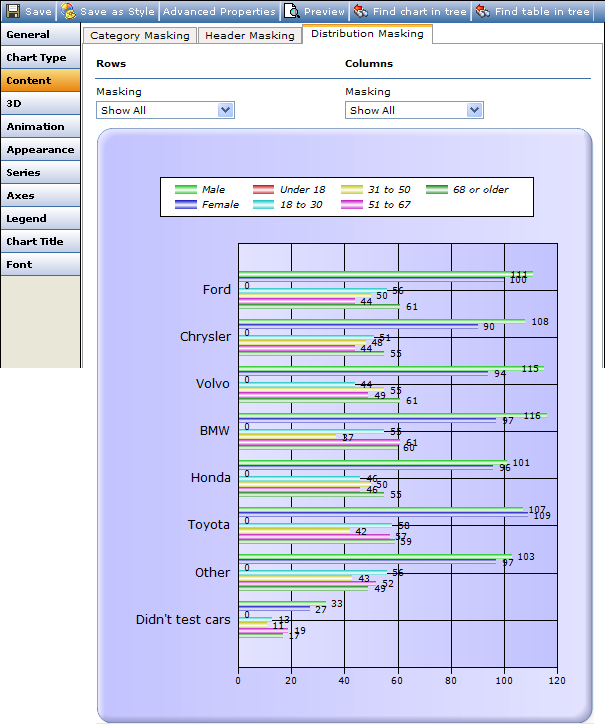605x725 pixels.
Task: Open the General settings section
Action: click(40, 35)
